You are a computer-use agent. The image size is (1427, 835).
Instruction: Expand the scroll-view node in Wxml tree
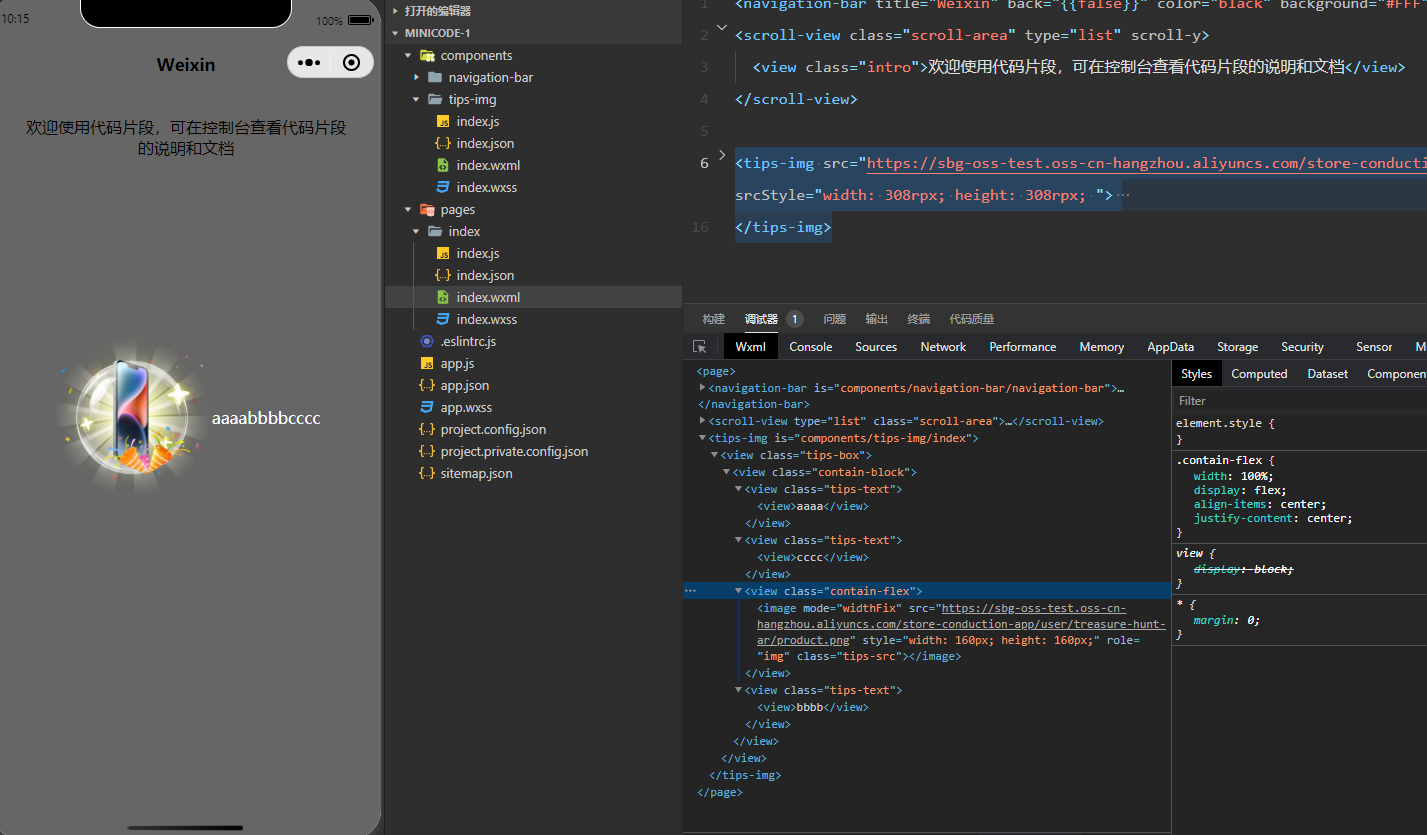pyautogui.click(x=702, y=421)
